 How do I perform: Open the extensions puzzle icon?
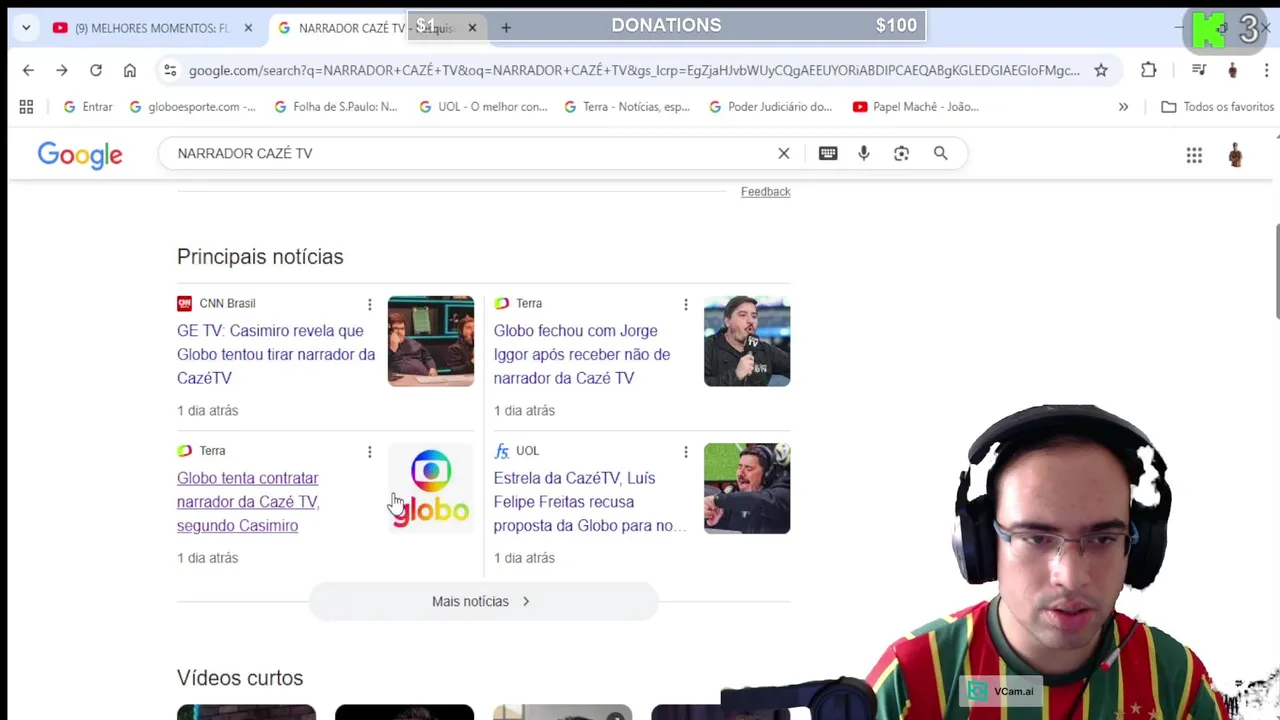click(1148, 70)
